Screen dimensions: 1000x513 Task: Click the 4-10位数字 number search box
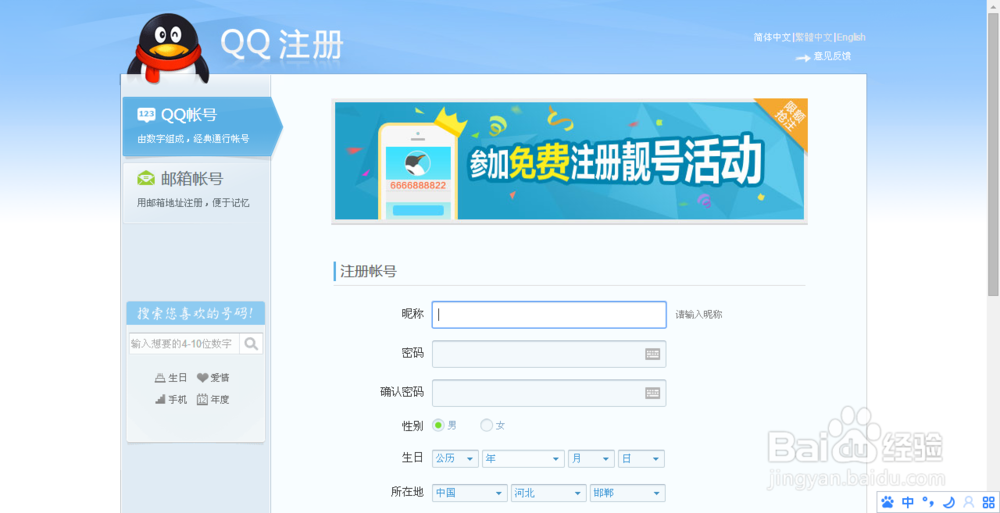click(x=184, y=344)
